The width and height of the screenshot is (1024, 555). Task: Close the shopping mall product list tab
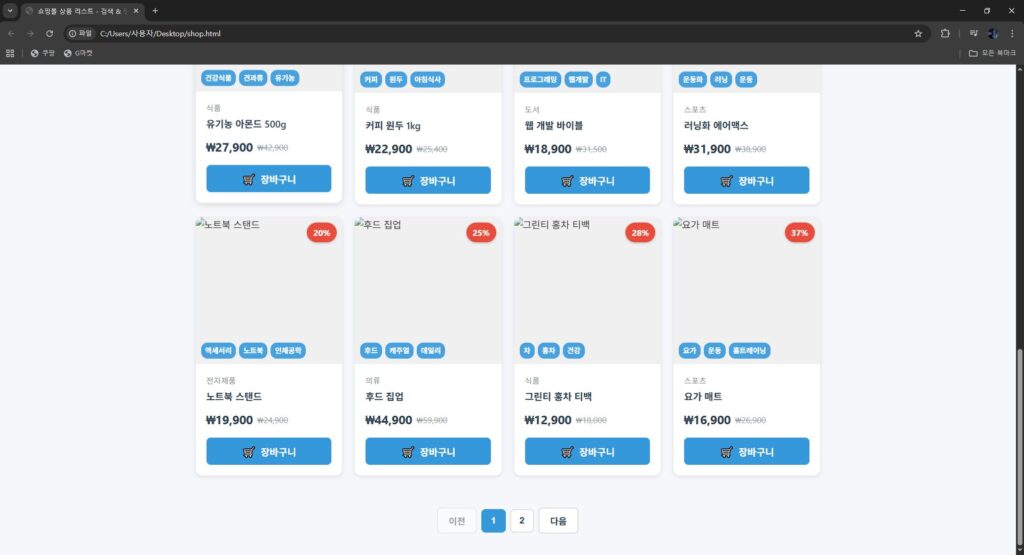(136, 10)
